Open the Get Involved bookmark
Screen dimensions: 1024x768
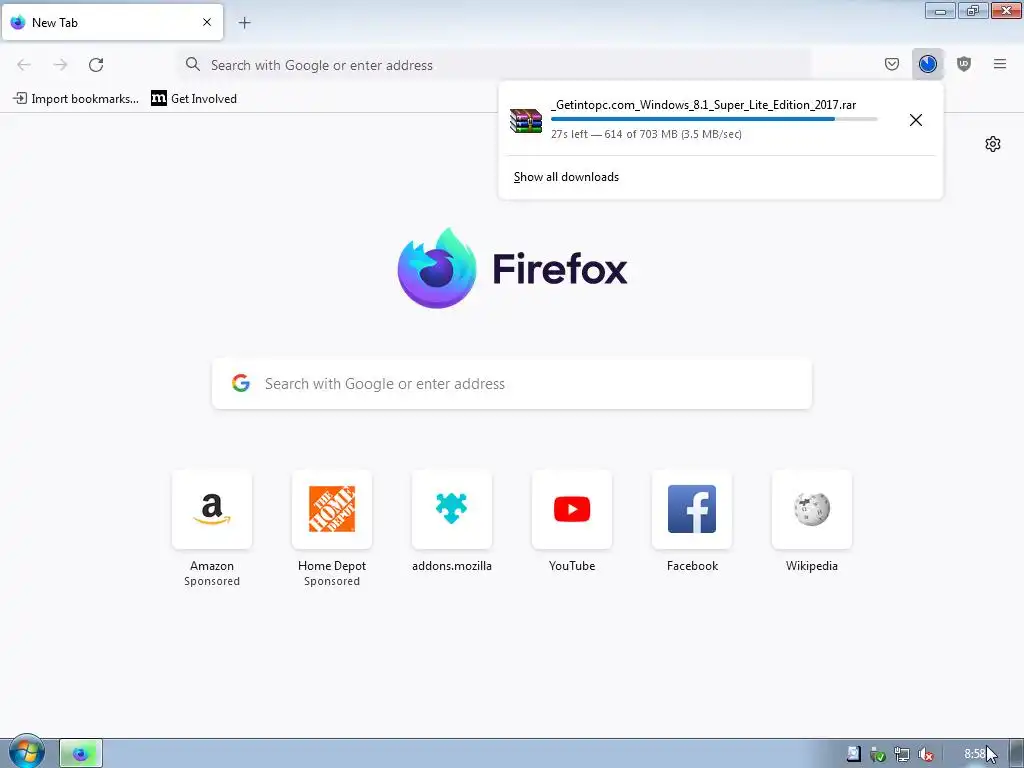(x=194, y=99)
